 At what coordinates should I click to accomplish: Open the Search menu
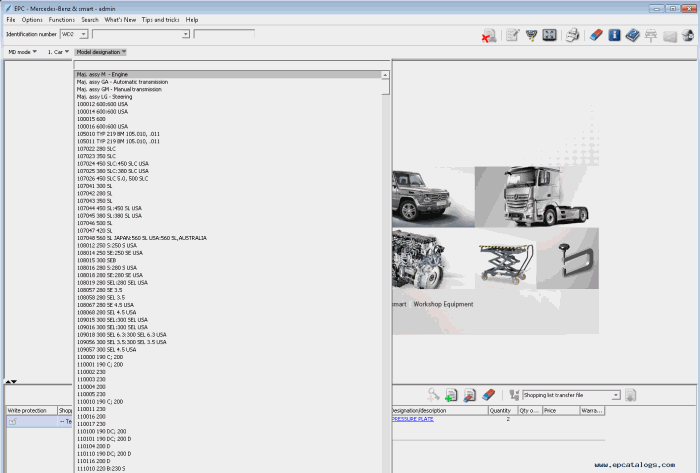(90, 20)
